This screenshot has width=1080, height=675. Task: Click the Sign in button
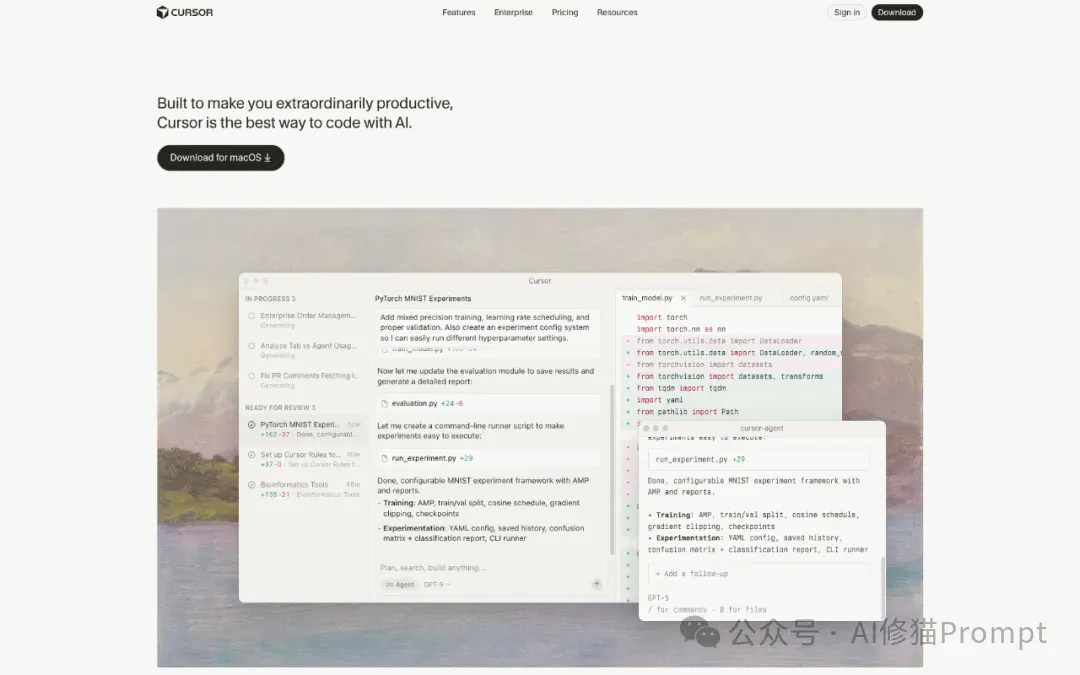[847, 12]
